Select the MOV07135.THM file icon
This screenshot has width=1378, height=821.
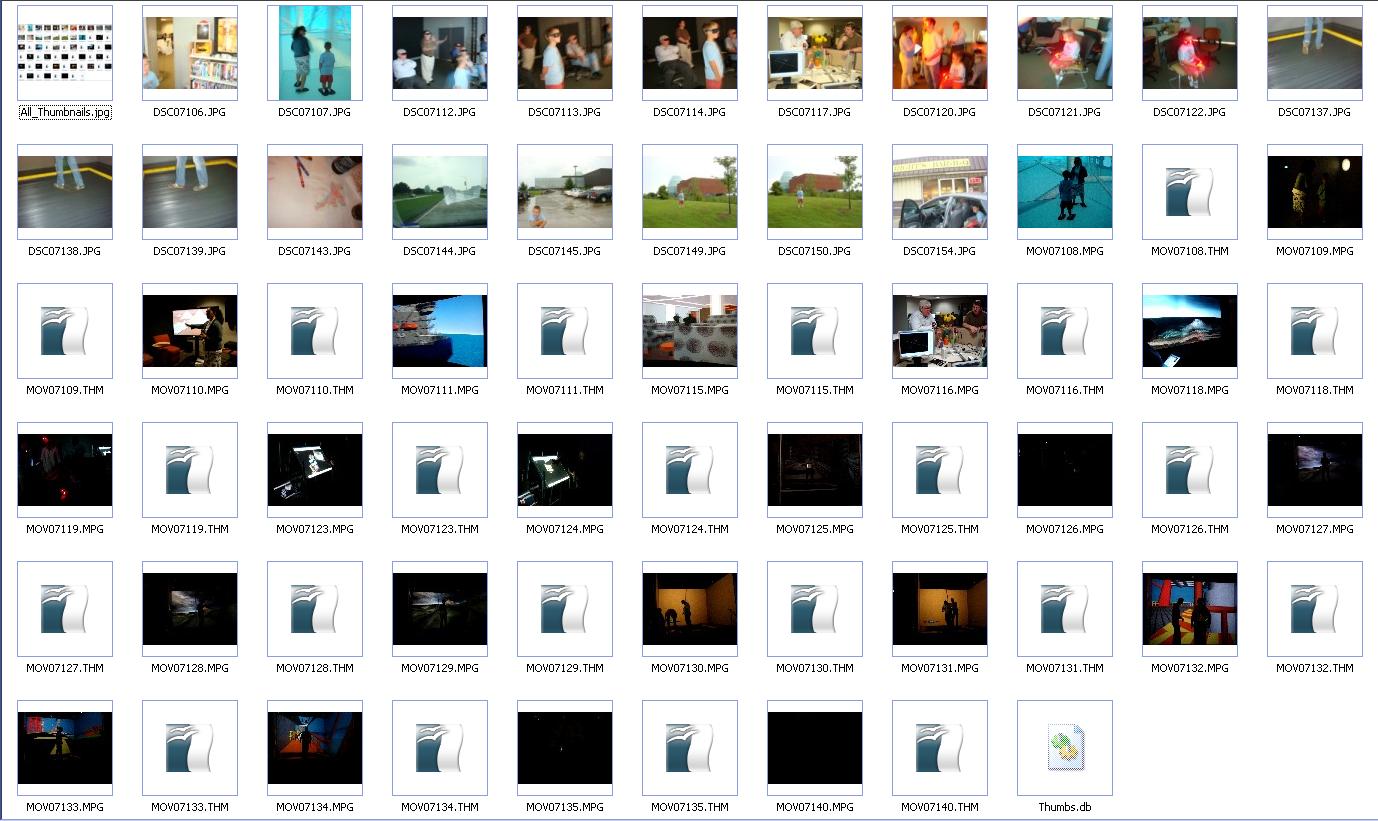point(690,748)
